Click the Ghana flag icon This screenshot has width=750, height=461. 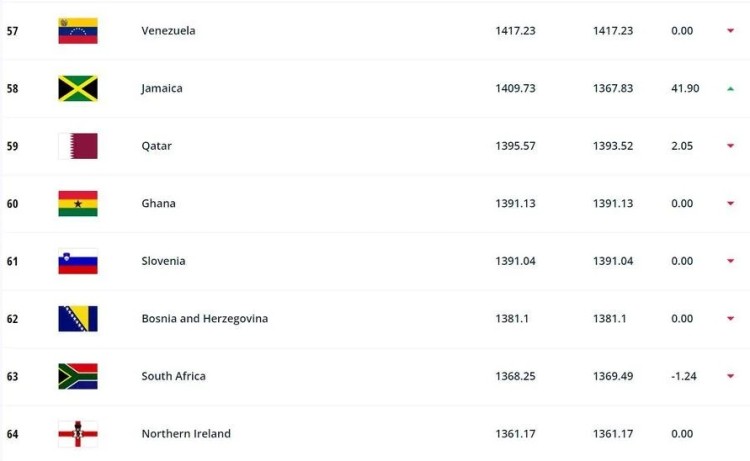point(78,204)
